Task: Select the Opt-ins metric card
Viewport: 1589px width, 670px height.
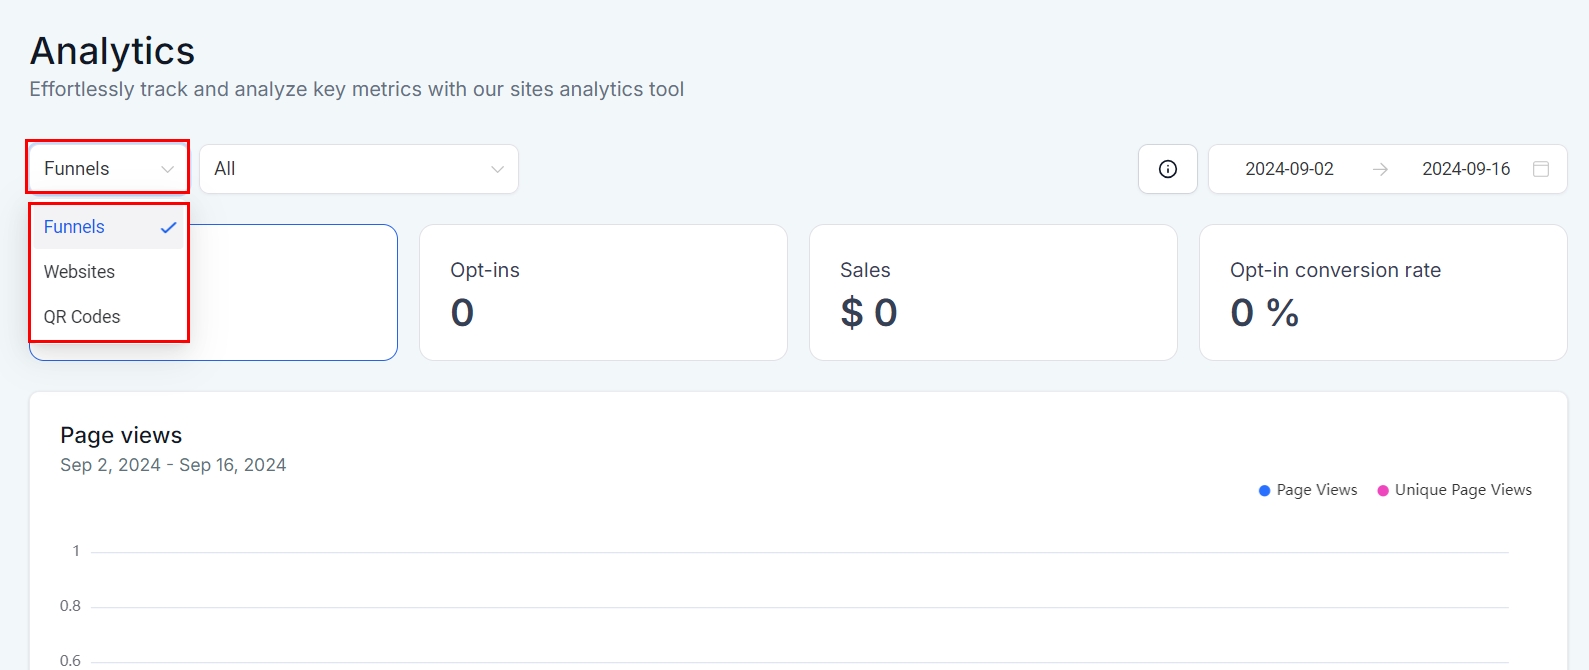Action: click(603, 292)
